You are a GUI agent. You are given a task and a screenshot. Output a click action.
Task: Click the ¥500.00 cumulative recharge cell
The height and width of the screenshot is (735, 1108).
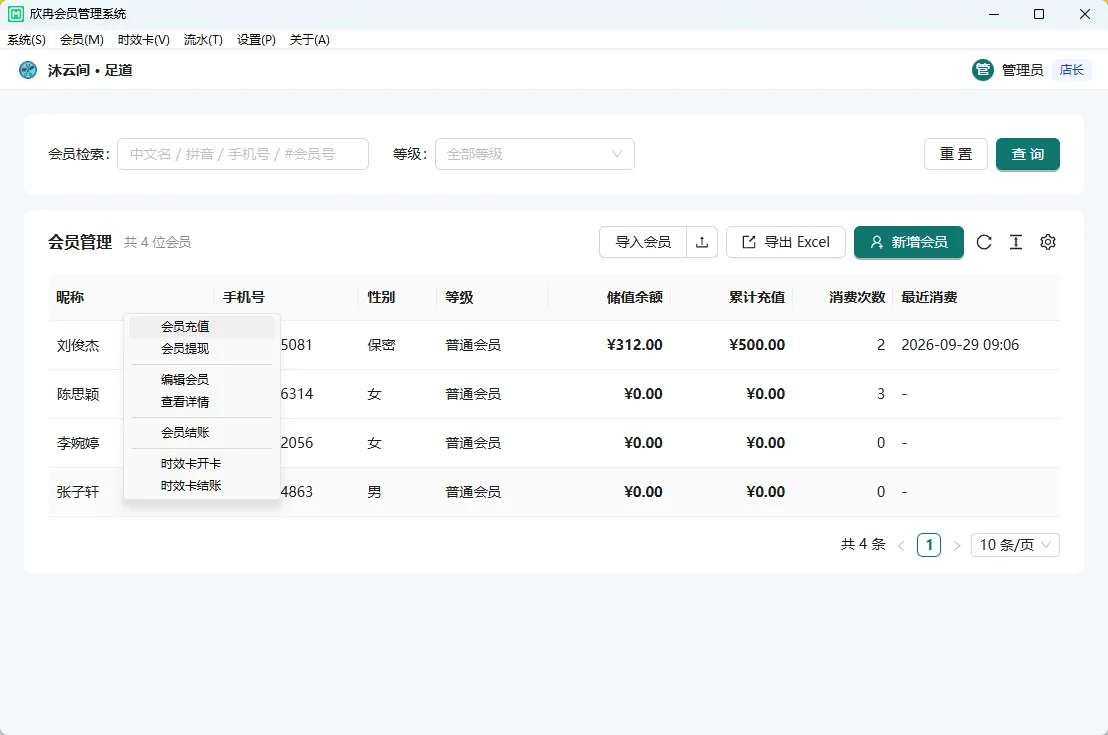click(757, 345)
